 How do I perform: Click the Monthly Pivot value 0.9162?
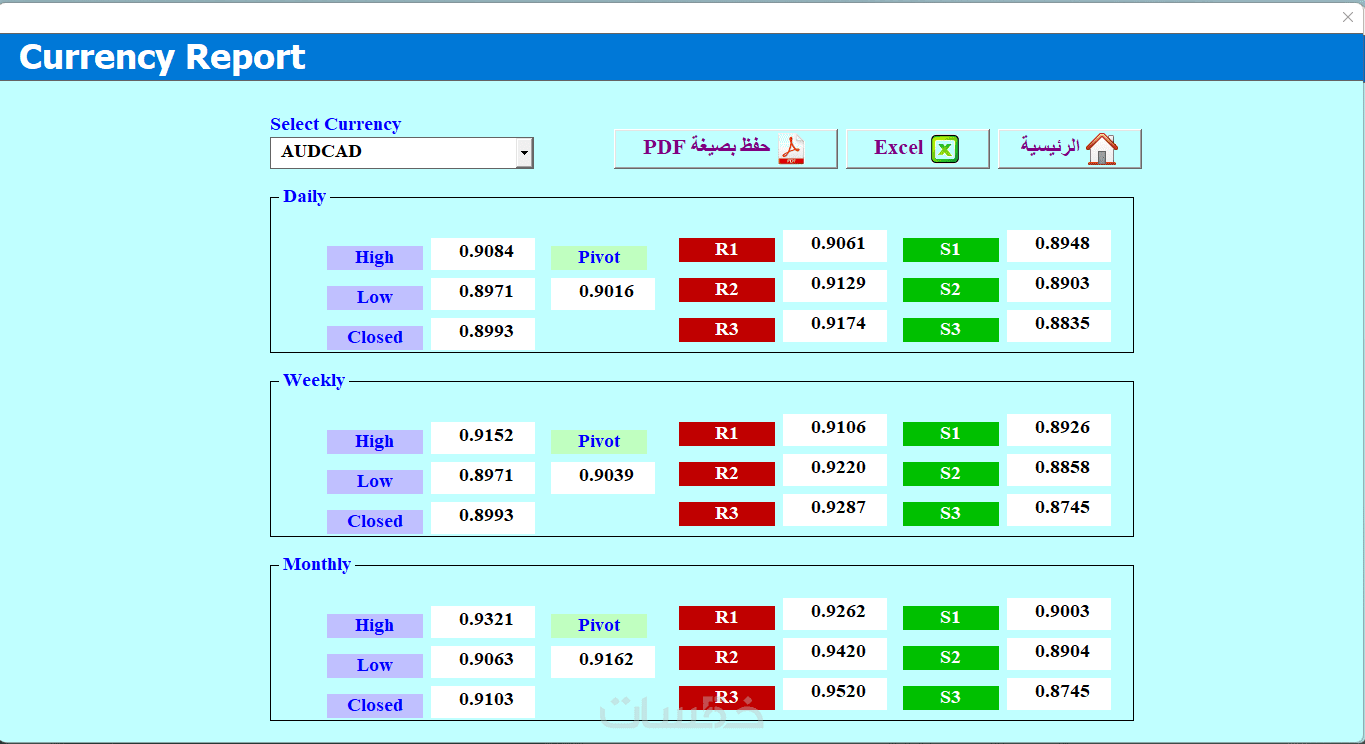coord(603,662)
